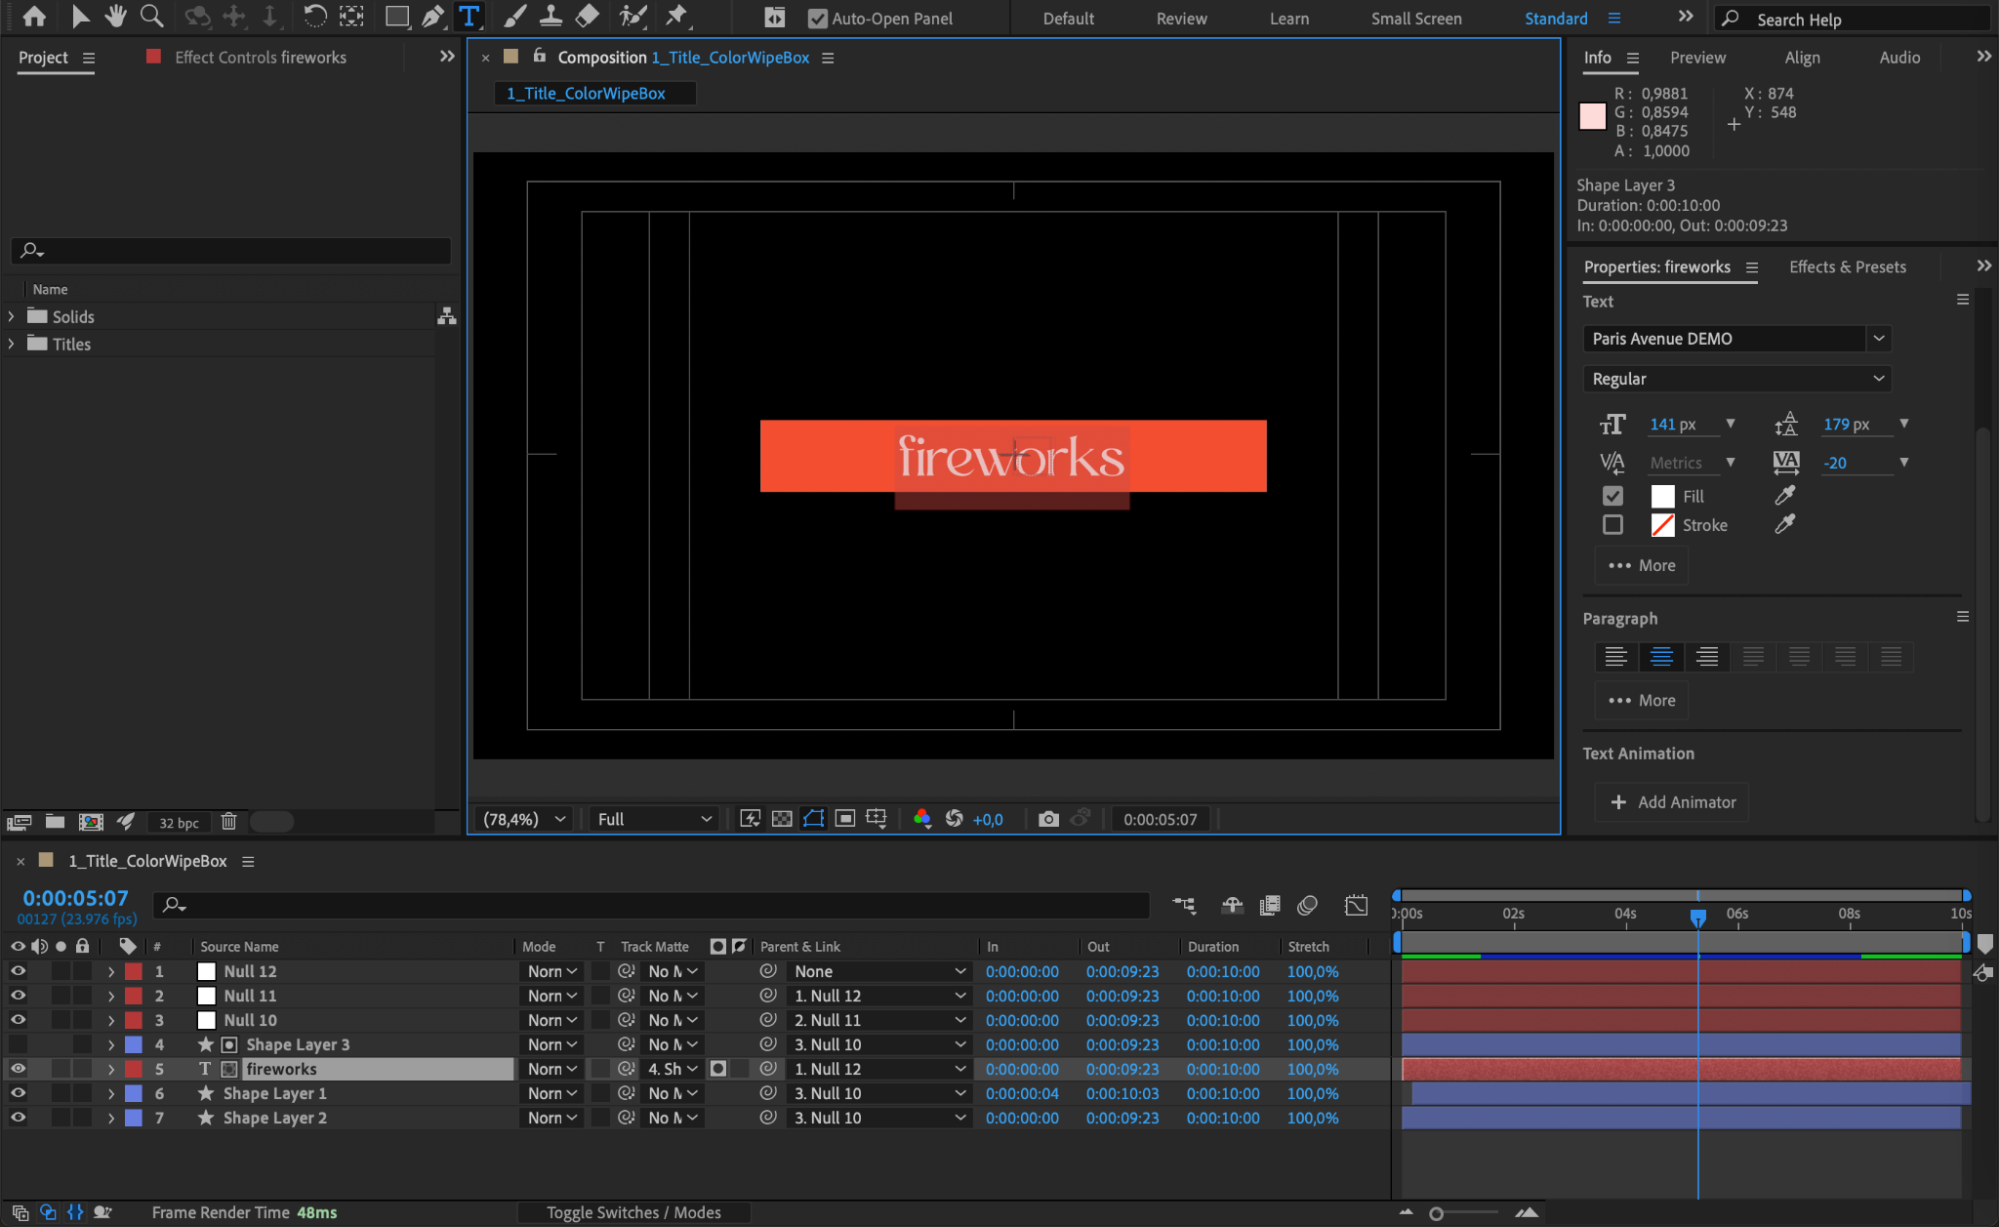Uncheck the Auto-Open Panel checkbox
The height and width of the screenshot is (1227, 1999).
(817, 18)
